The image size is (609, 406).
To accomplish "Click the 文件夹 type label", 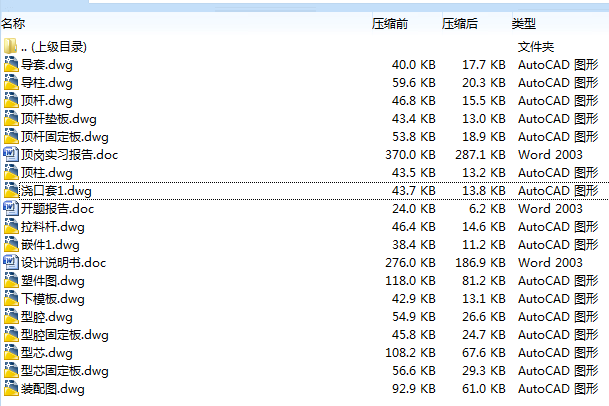I will pos(536,47).
